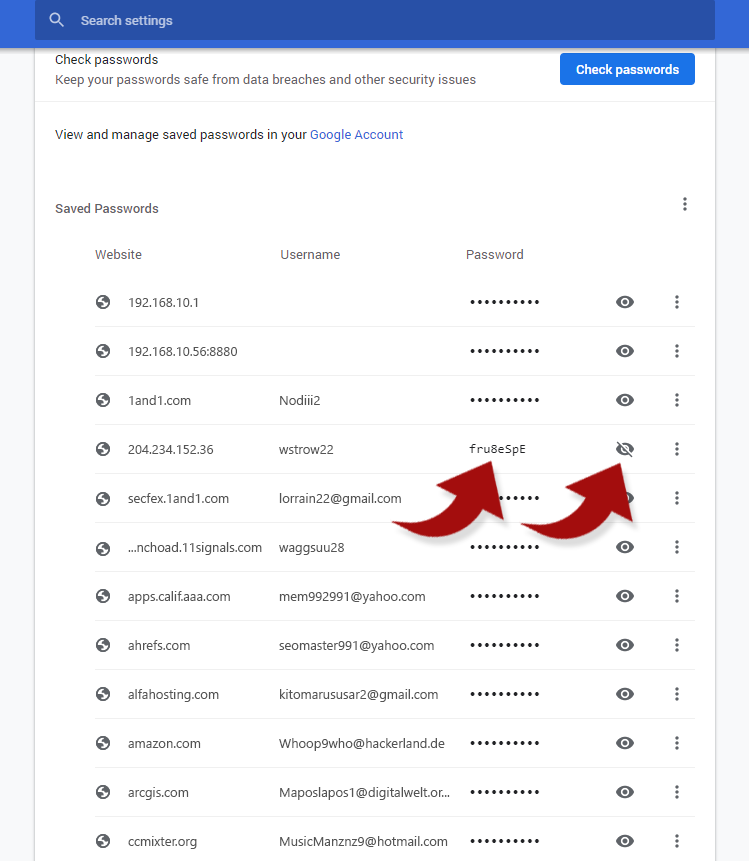Screen dimensions: 749x861
Task: Click globe icon beside arcgis.com
Action: point(103,792)
